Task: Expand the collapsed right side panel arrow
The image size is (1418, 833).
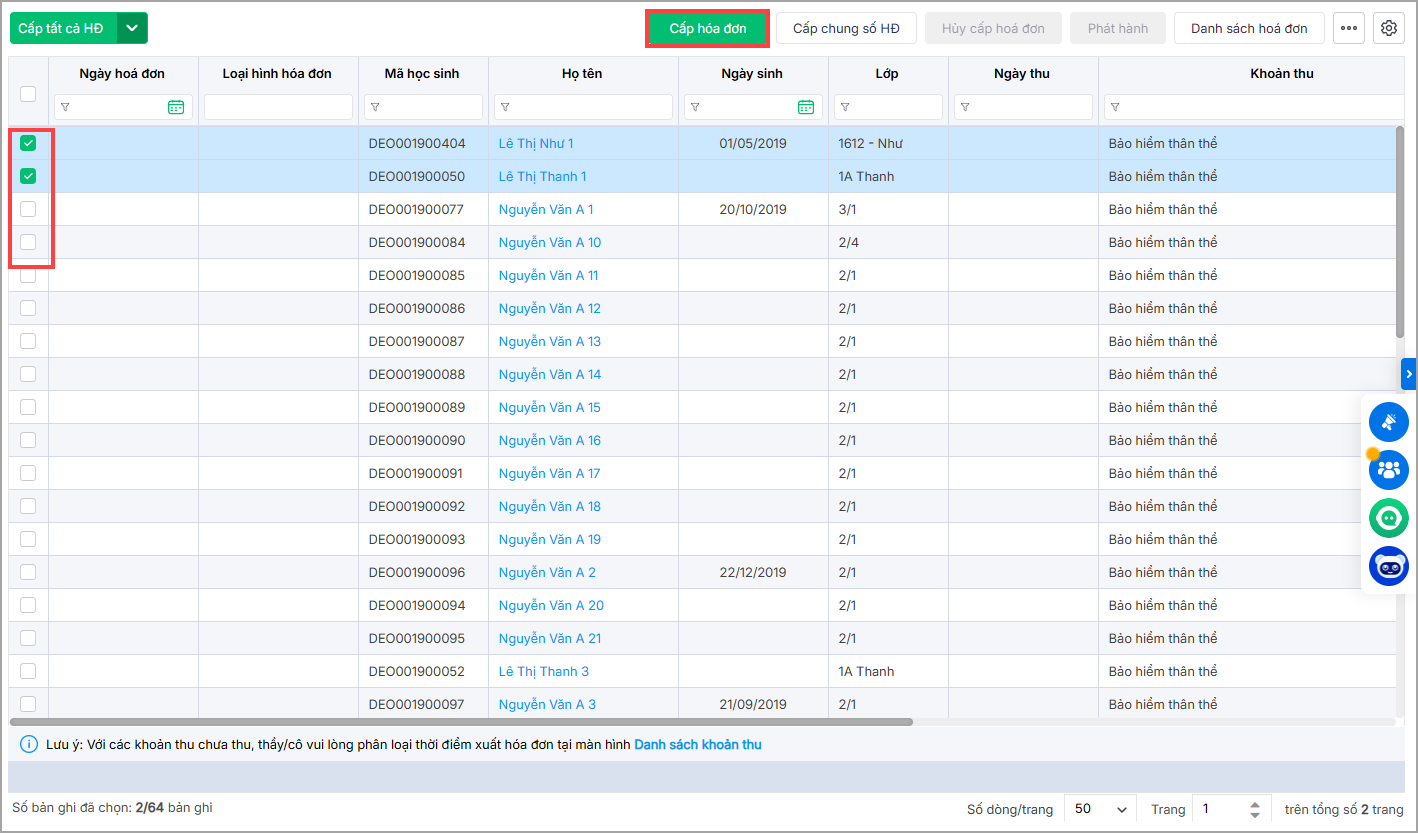Action: (1409, 374)
